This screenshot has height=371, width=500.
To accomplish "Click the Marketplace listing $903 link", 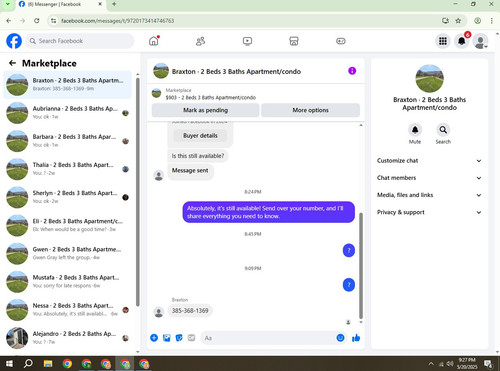I will coord(211,98).
